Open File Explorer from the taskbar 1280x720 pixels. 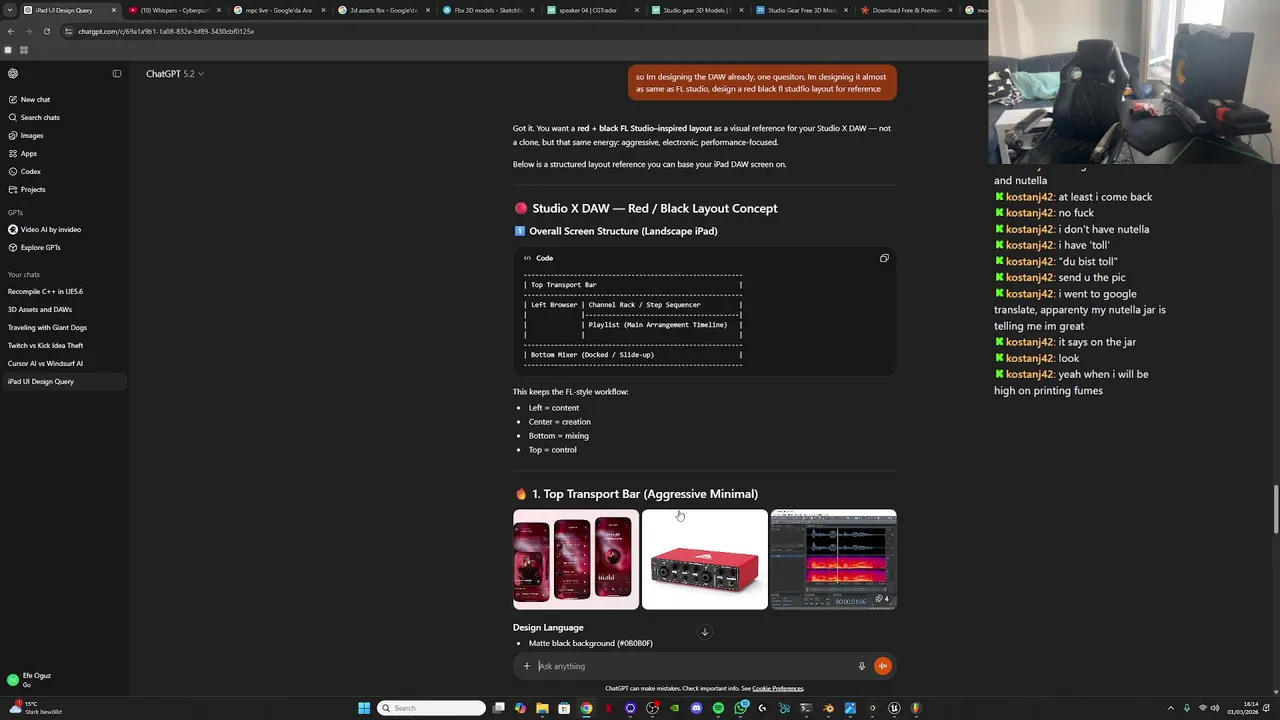point(542,708)
